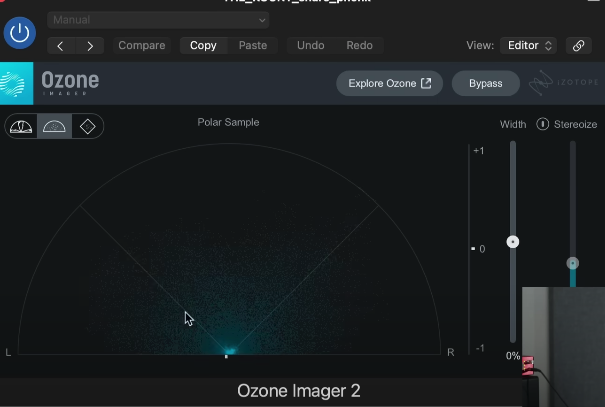
Task: Click the Polar Sample label
Action: [x=228, y=122]
